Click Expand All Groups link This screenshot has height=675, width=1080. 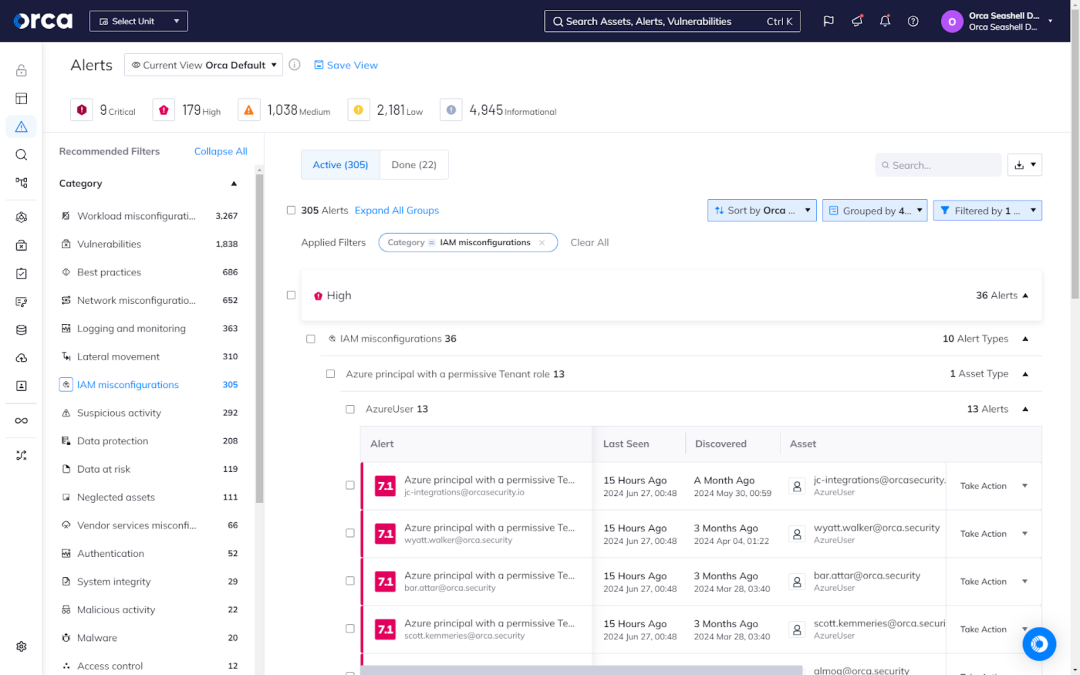point(397,211)
